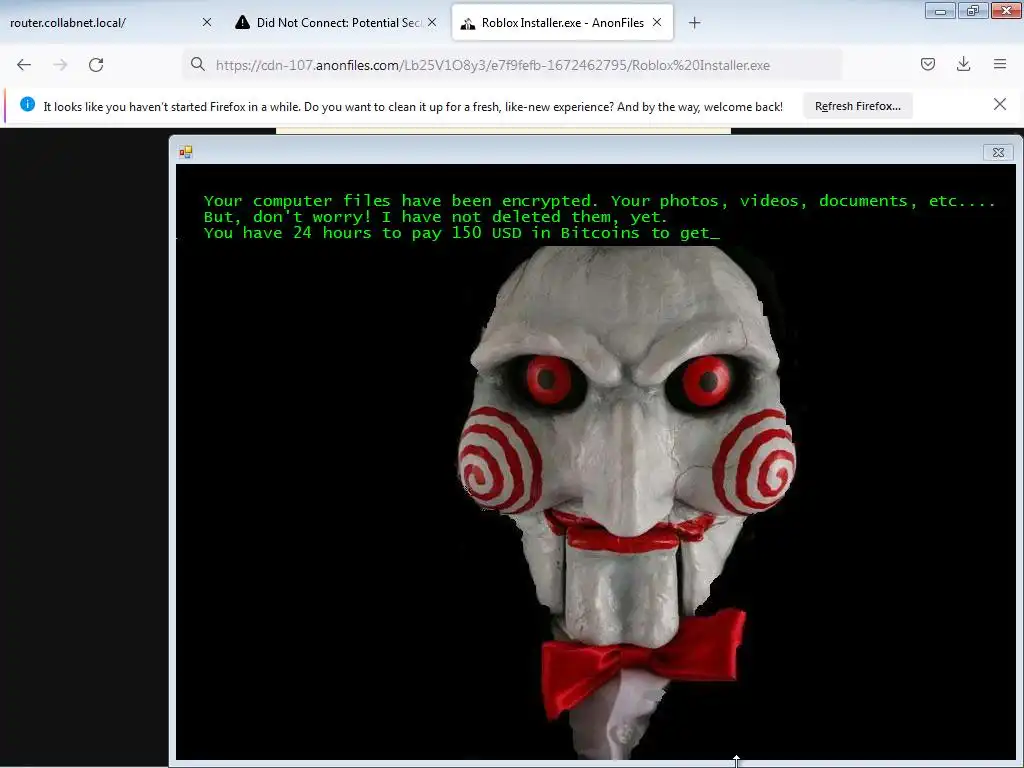Go back to the previous page
The width and height of the screenshot is (1024, 768).
pyautogui.click(x=24, y=65)
